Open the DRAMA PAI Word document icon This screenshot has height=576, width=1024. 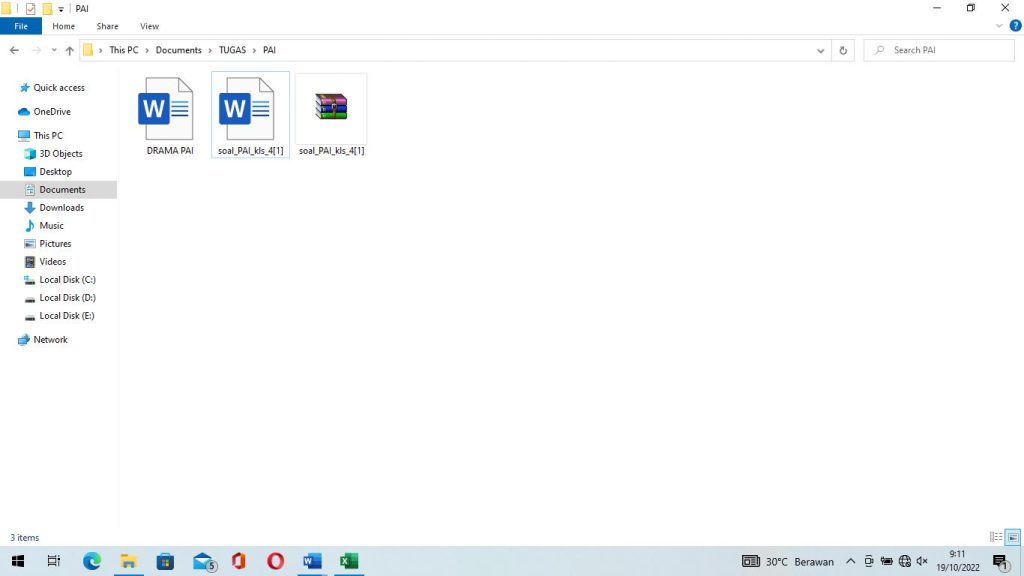click(x=166, y=108)
